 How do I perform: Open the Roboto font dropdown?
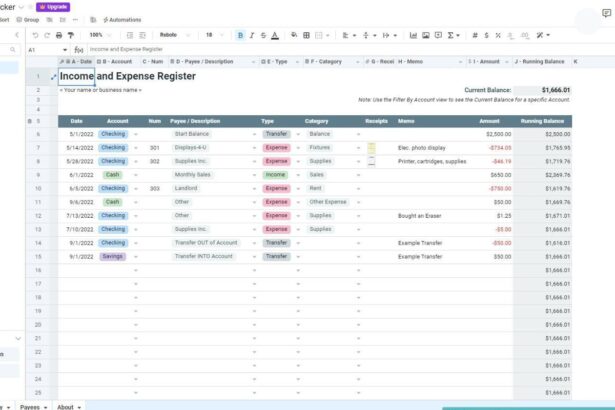click(175, 35)
